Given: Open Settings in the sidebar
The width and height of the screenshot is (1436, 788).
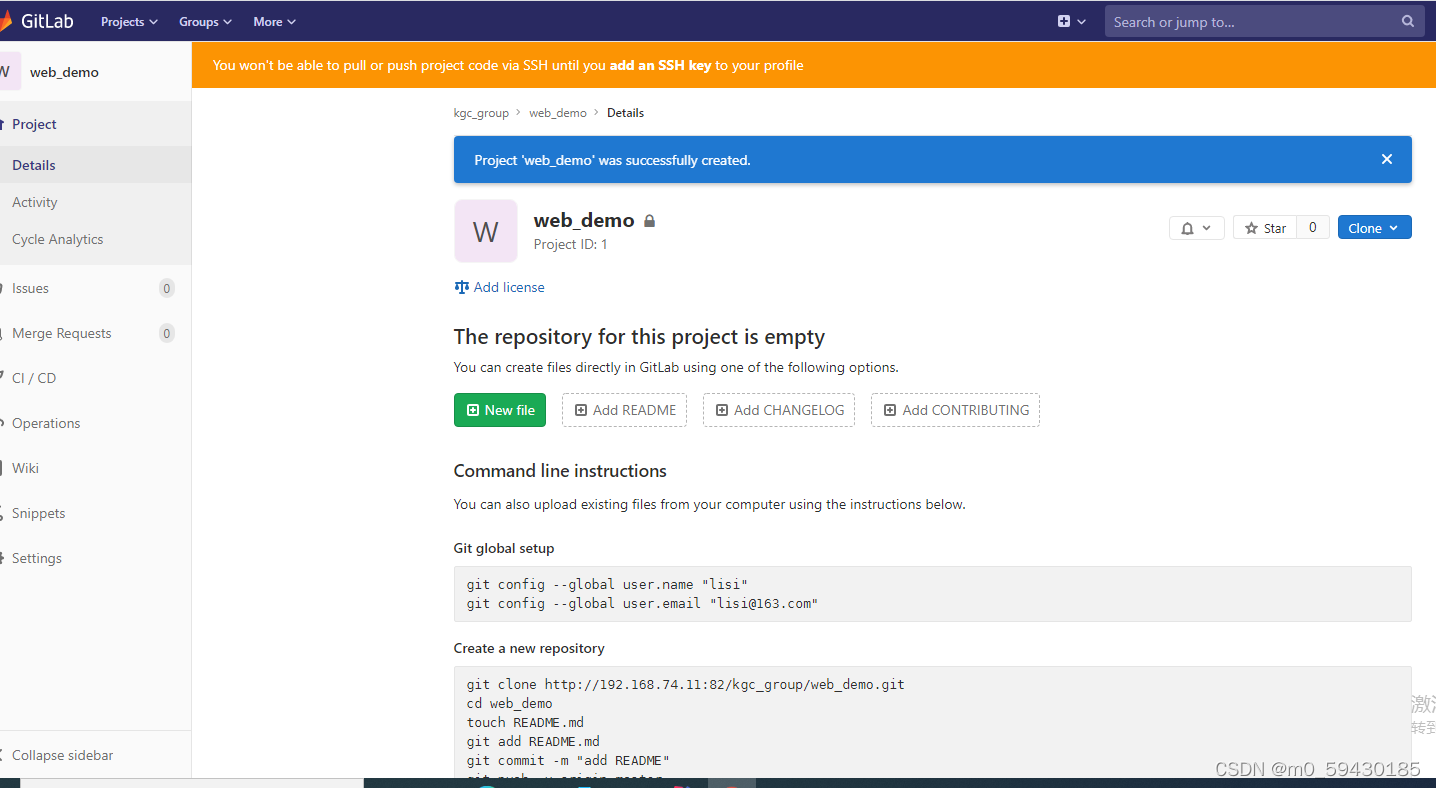Looking at the screenshot, I should click(95, 558).
